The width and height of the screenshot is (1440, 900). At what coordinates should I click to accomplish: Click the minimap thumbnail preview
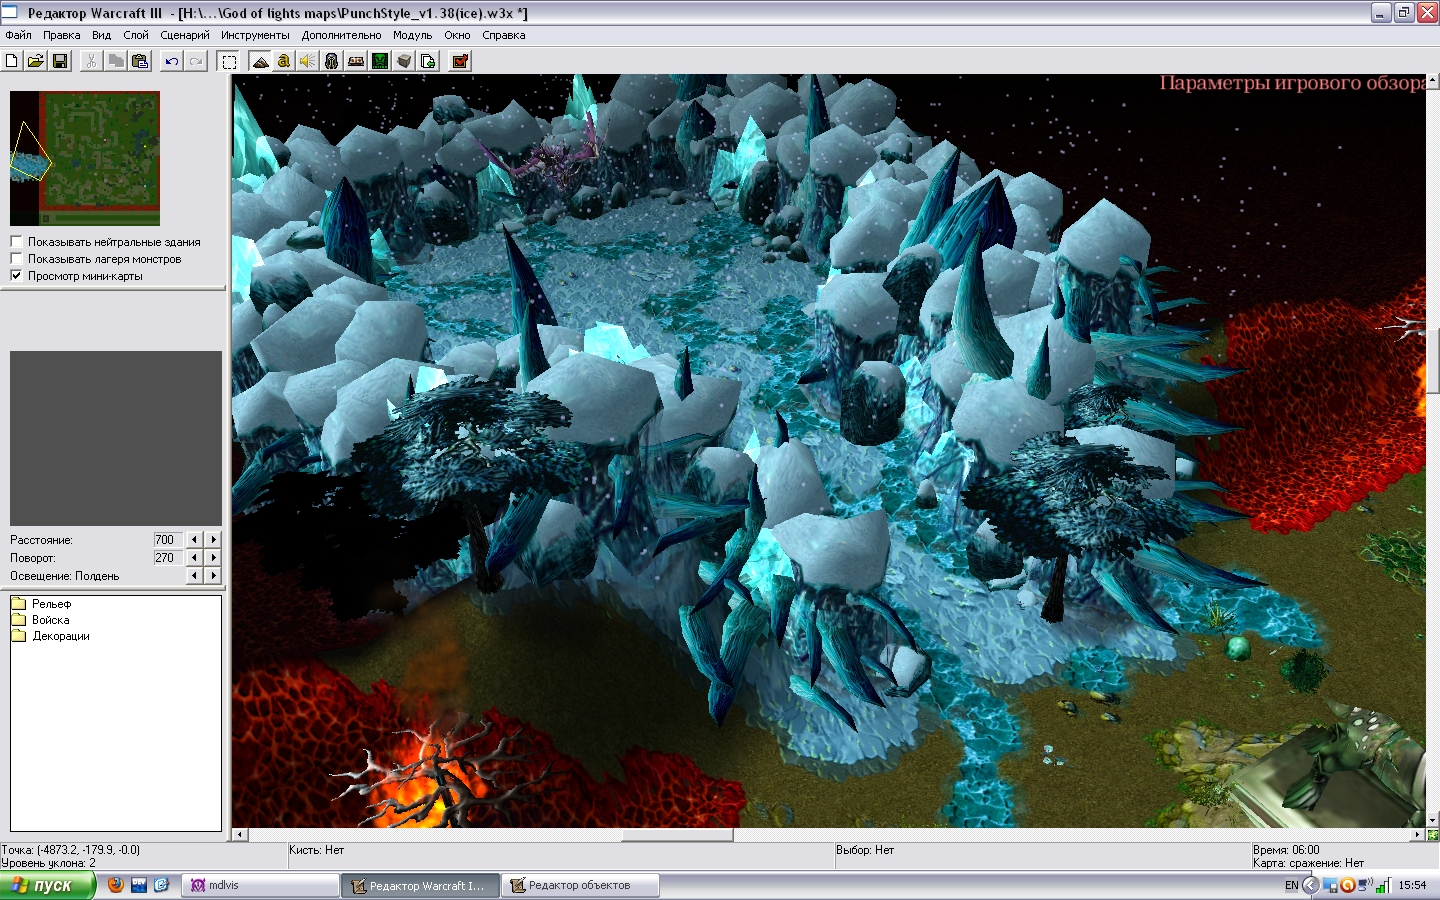85,158
